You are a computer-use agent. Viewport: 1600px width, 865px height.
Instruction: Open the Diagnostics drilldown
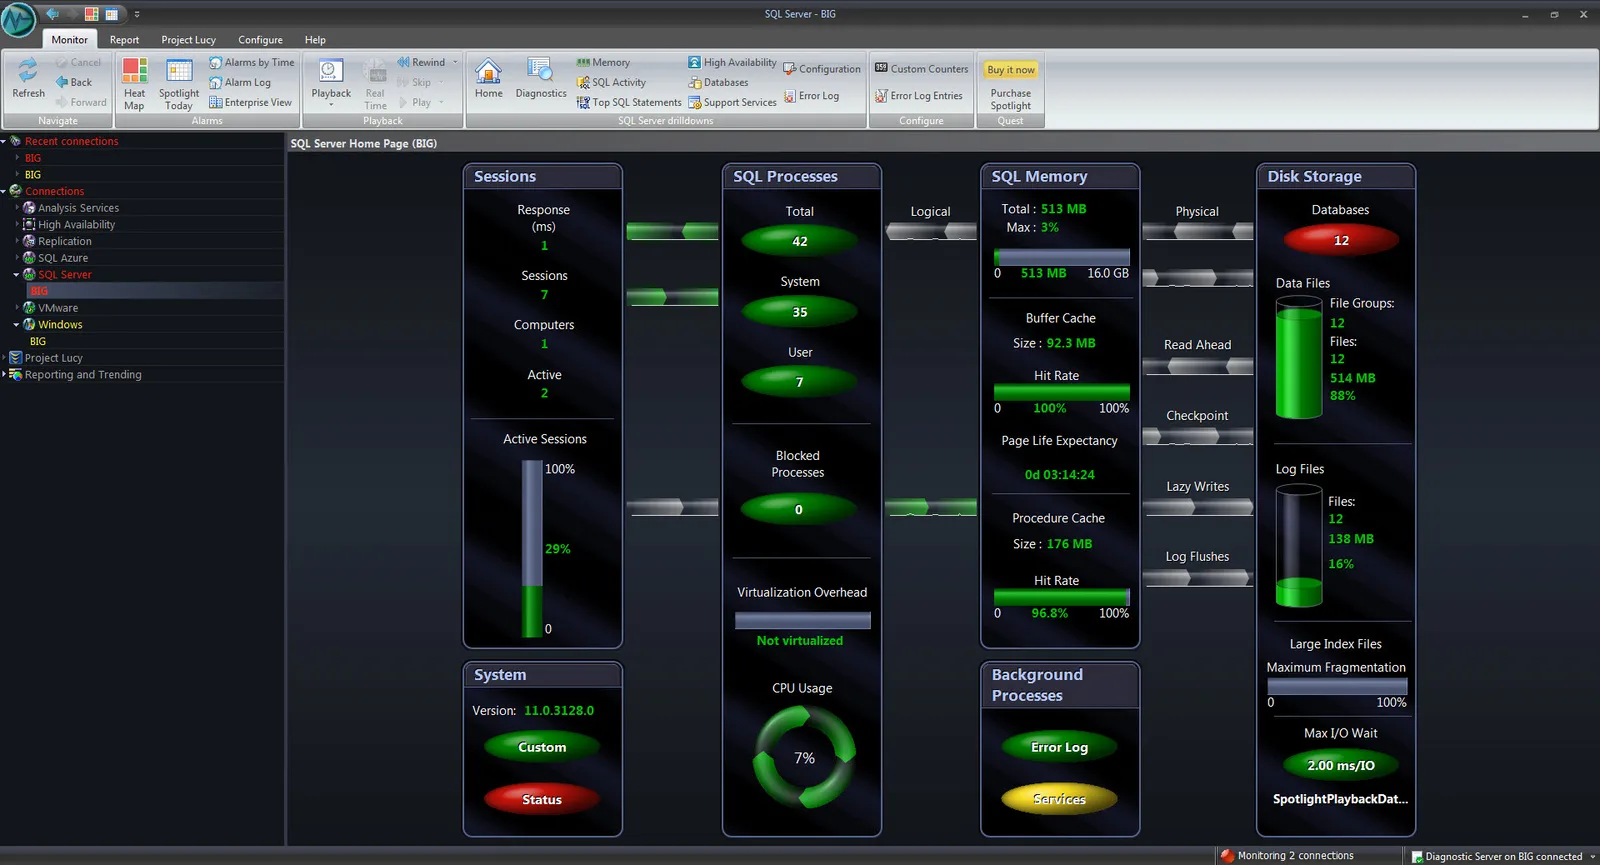pyautogui.click(x=541, y=78)
